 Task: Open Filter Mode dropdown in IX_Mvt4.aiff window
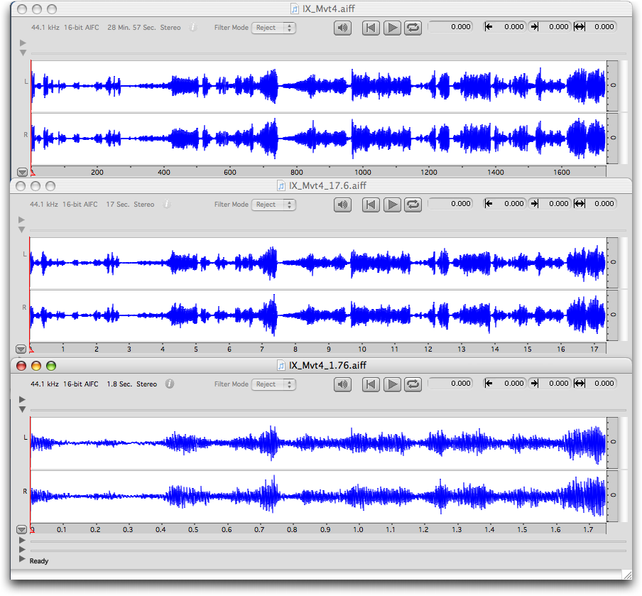tap(273, 27)
